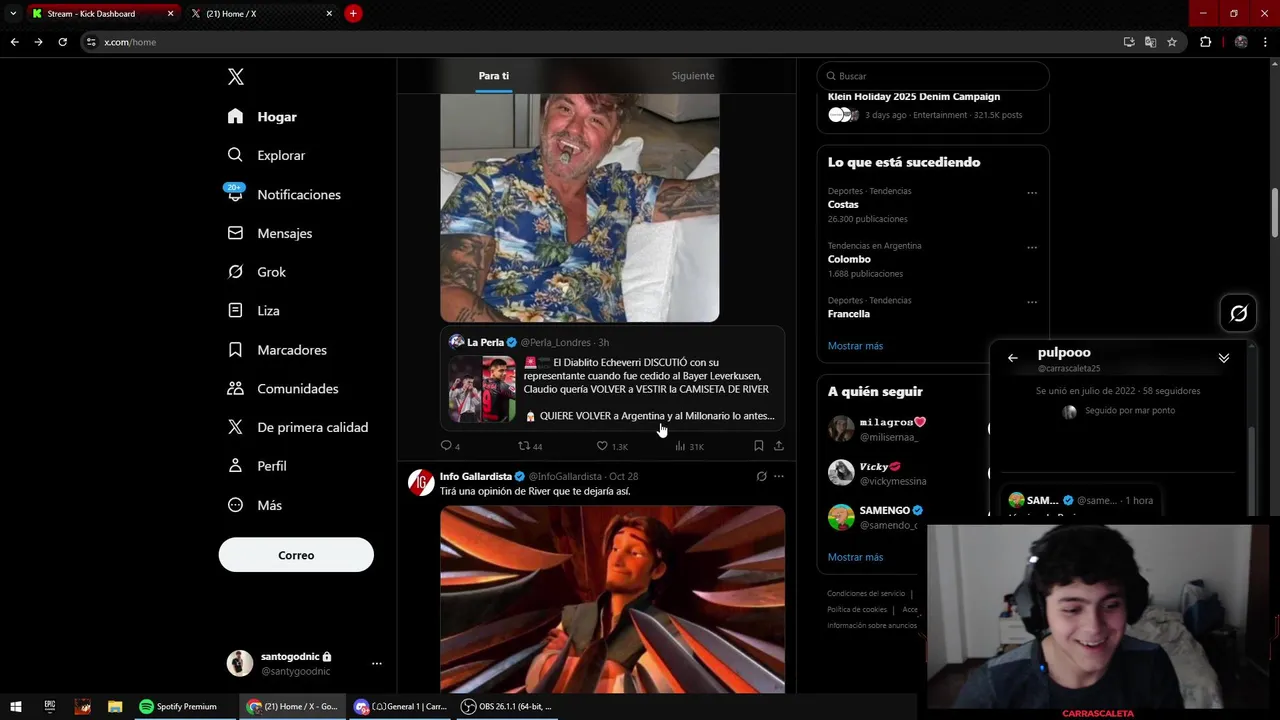1280x720 pixels.
Task: Open the floating Grok button
Action: pyautogui.click(x=1238, y=314)
